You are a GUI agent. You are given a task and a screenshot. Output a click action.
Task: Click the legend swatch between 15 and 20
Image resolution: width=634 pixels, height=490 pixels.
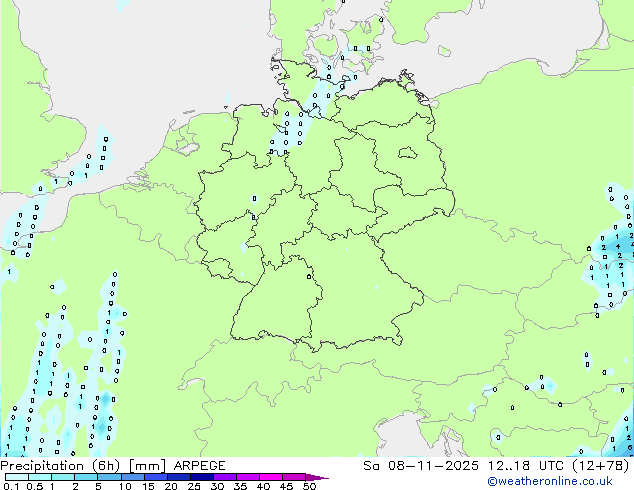[x=155, y=477]
